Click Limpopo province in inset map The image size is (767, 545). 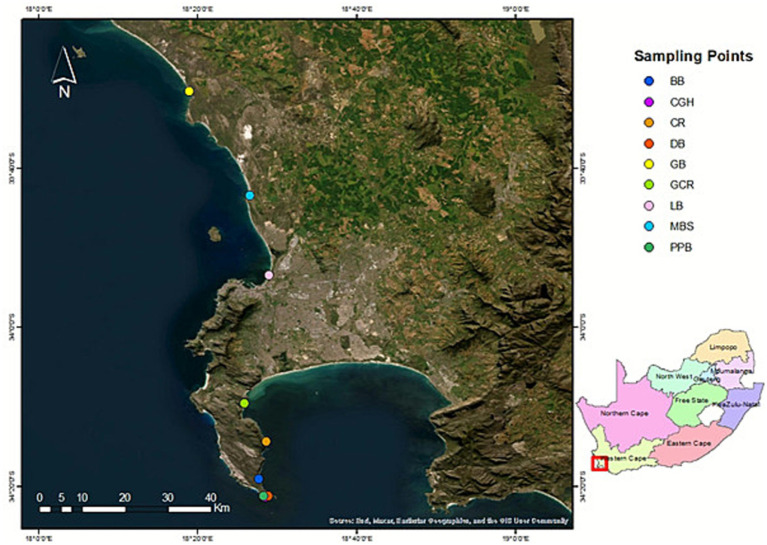pos(723,347)
